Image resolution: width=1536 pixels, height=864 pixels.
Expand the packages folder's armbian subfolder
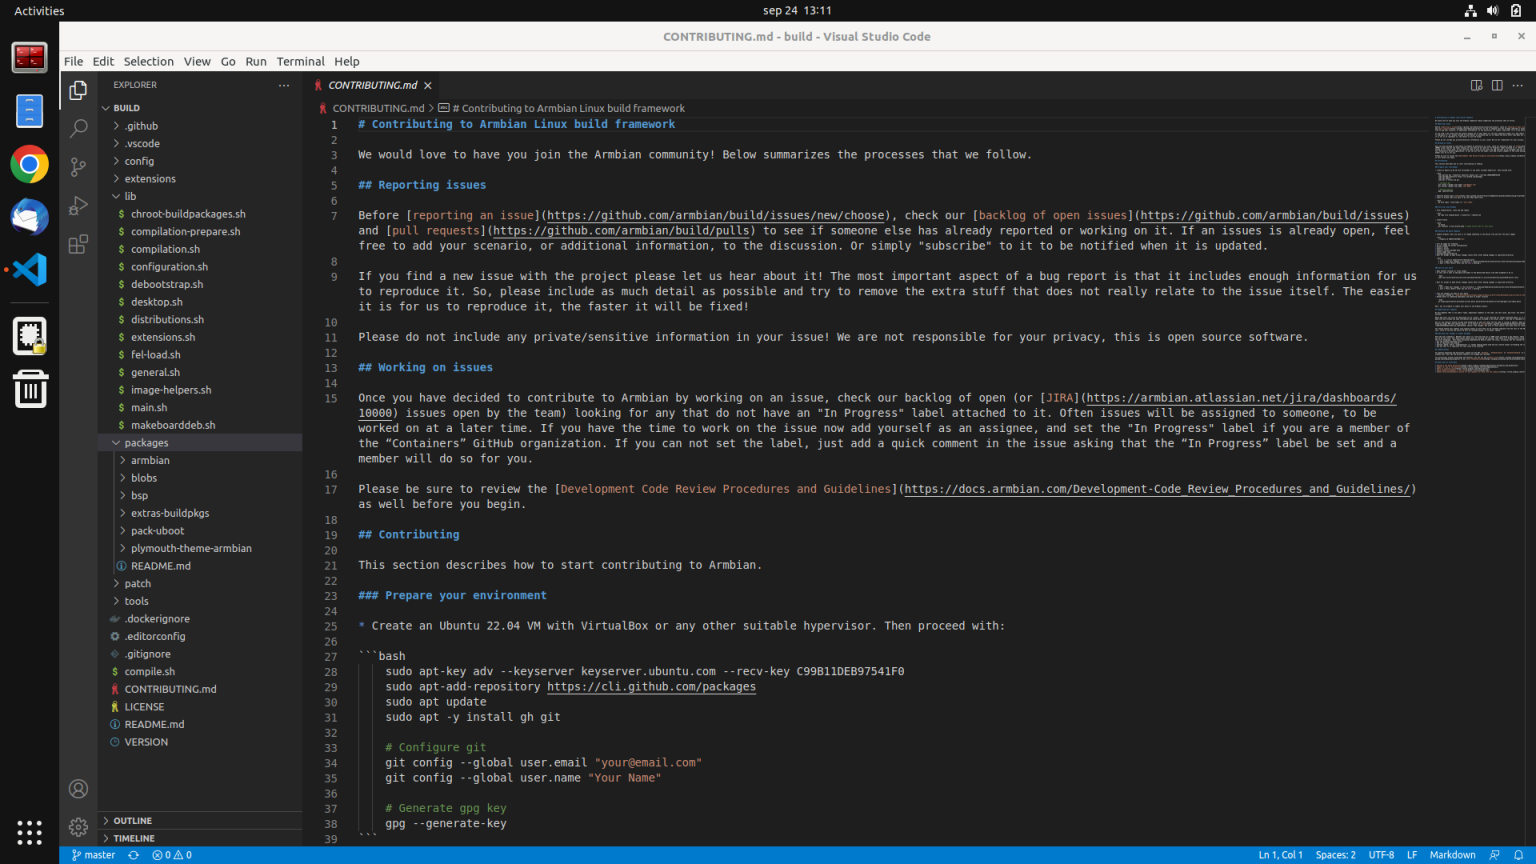(148, 460)
